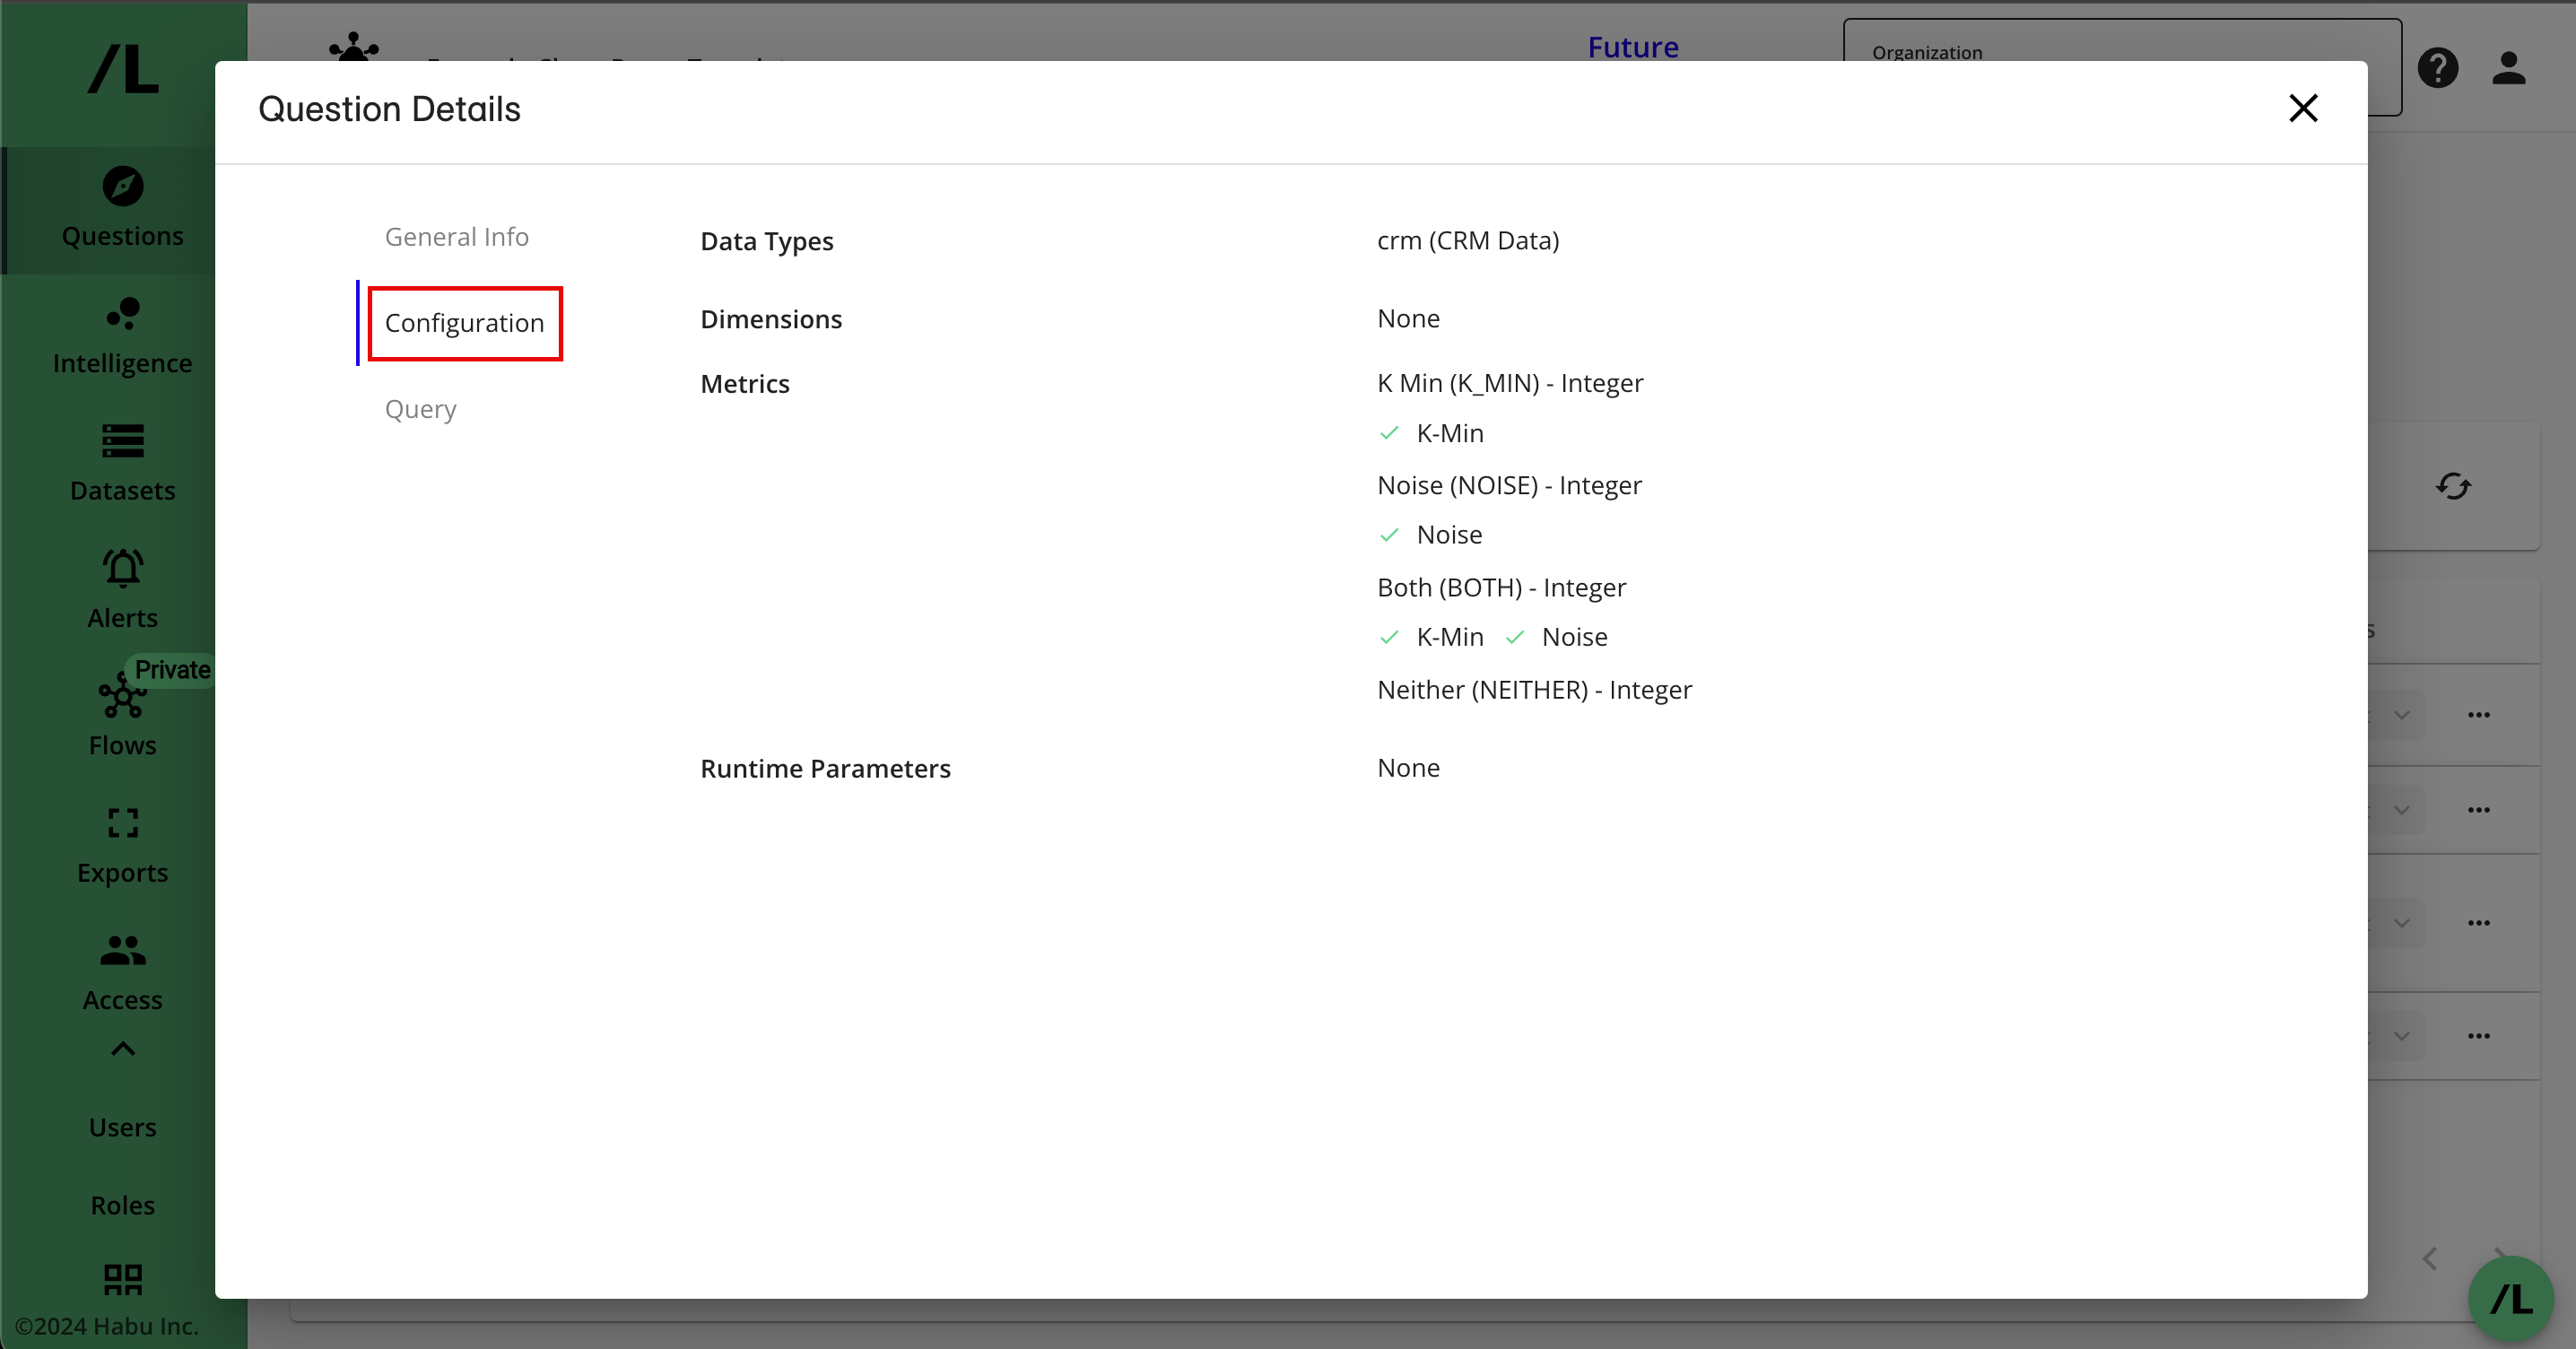
Task: Open the Flows sidebar icon
Action: coord(122,697)
